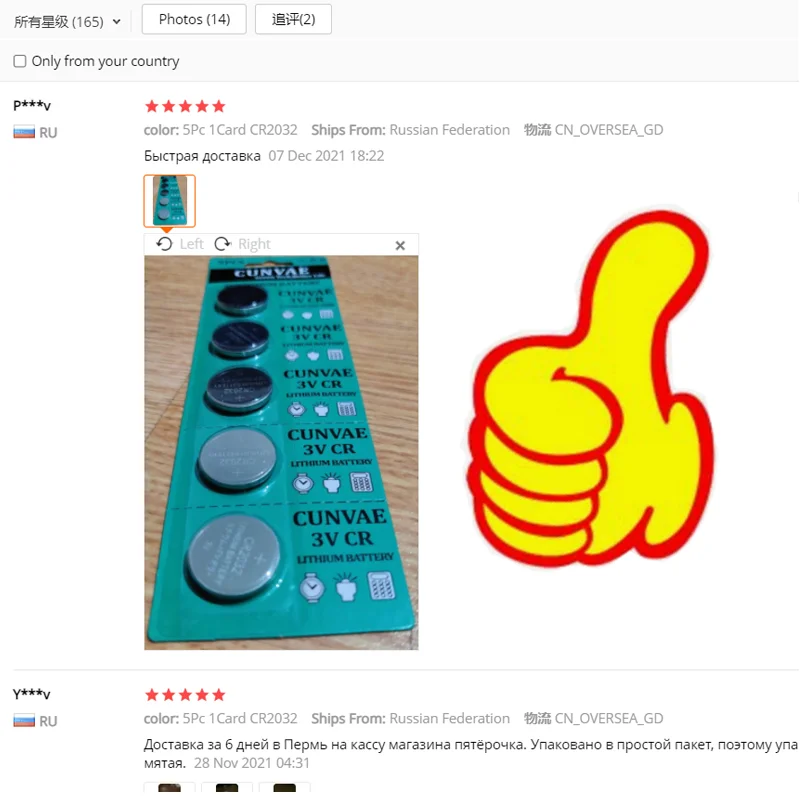Open the all star ratings (165) dropdown
The height and width of the screenshot is (800, 800).
(x=67, y=21)
